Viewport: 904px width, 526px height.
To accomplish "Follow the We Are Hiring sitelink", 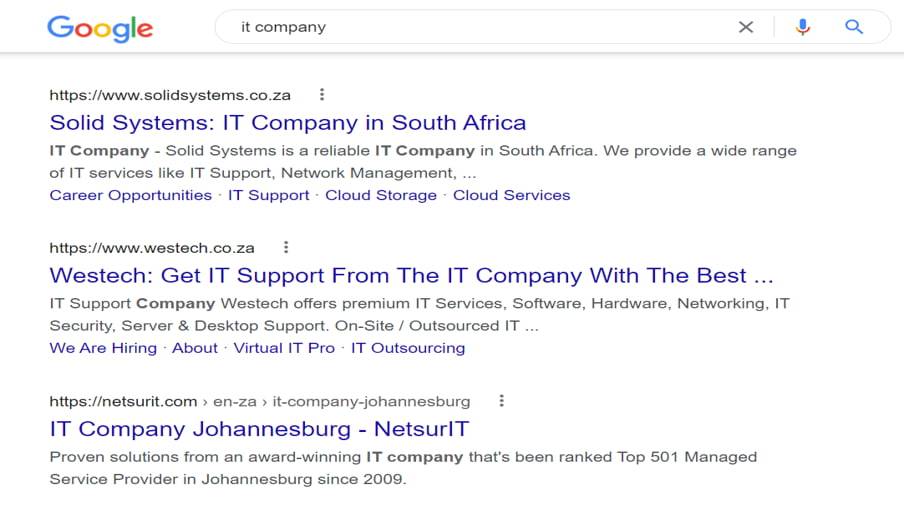I will pos(103,348).
